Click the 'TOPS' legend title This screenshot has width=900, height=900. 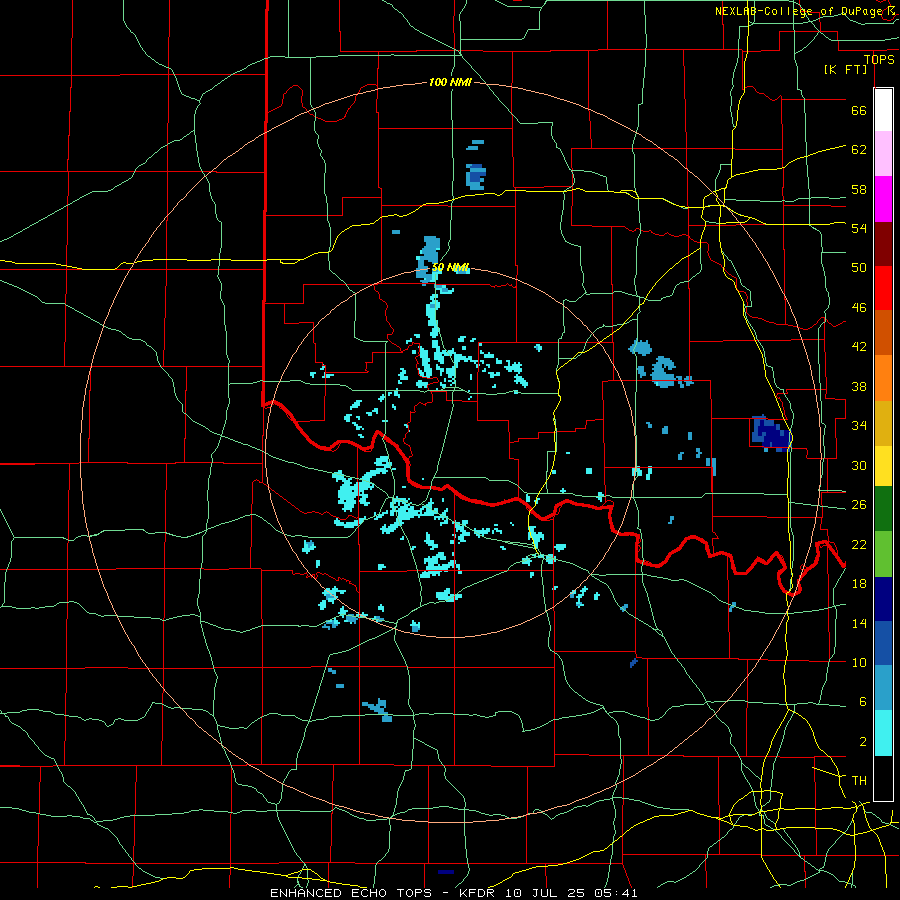click(x=879, y=60)
